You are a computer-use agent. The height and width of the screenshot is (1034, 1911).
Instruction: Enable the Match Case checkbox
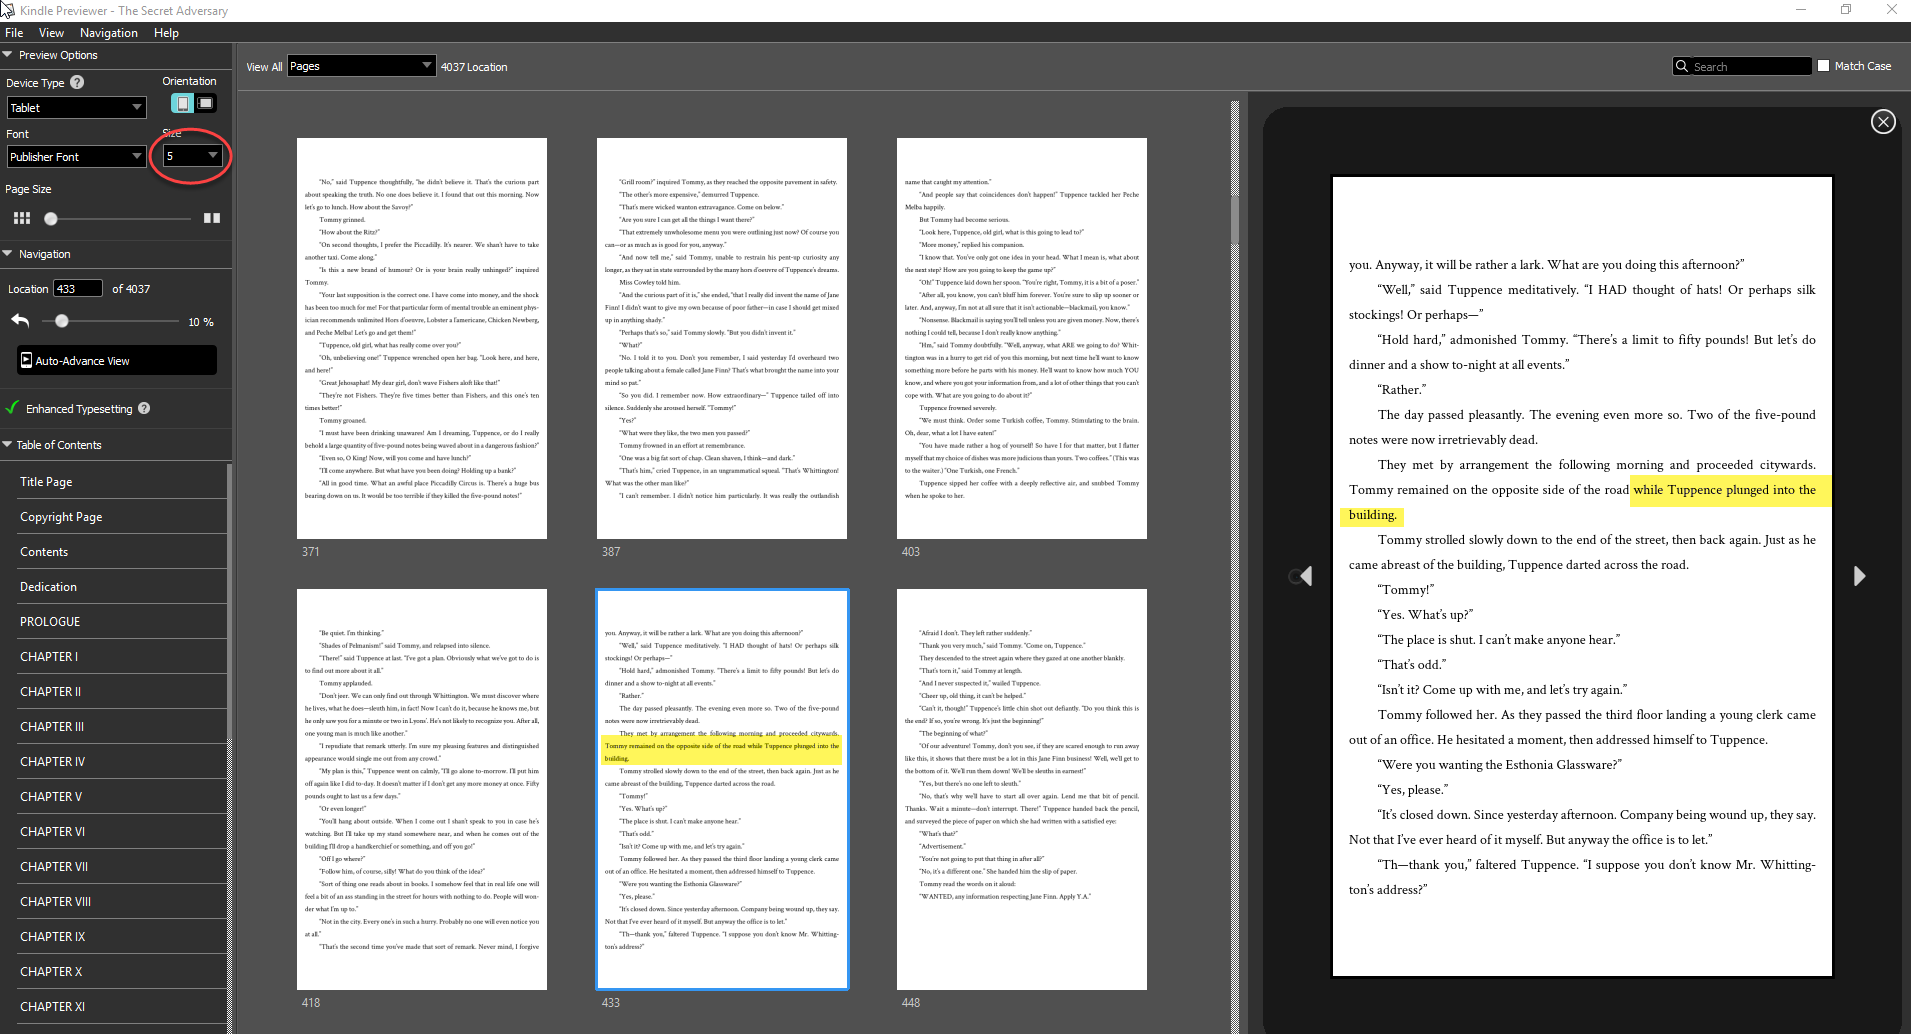(x=1822, y=65)
